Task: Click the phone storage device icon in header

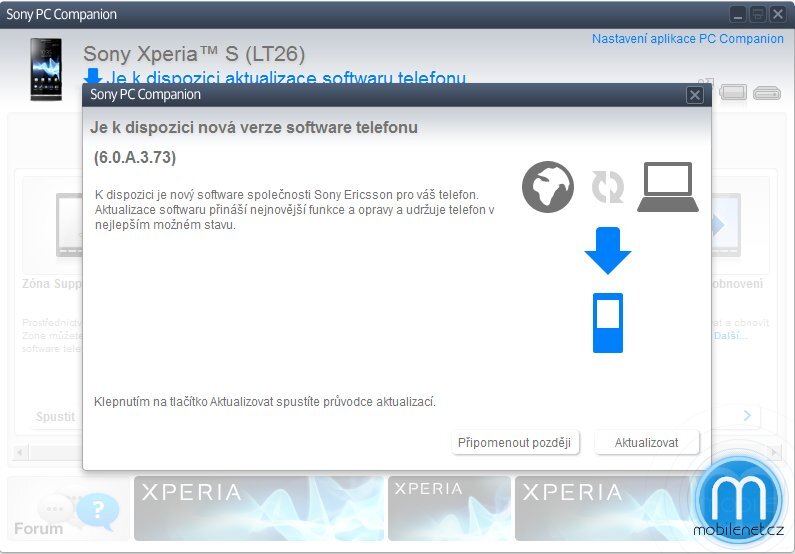Action: [x=733, y=93]
